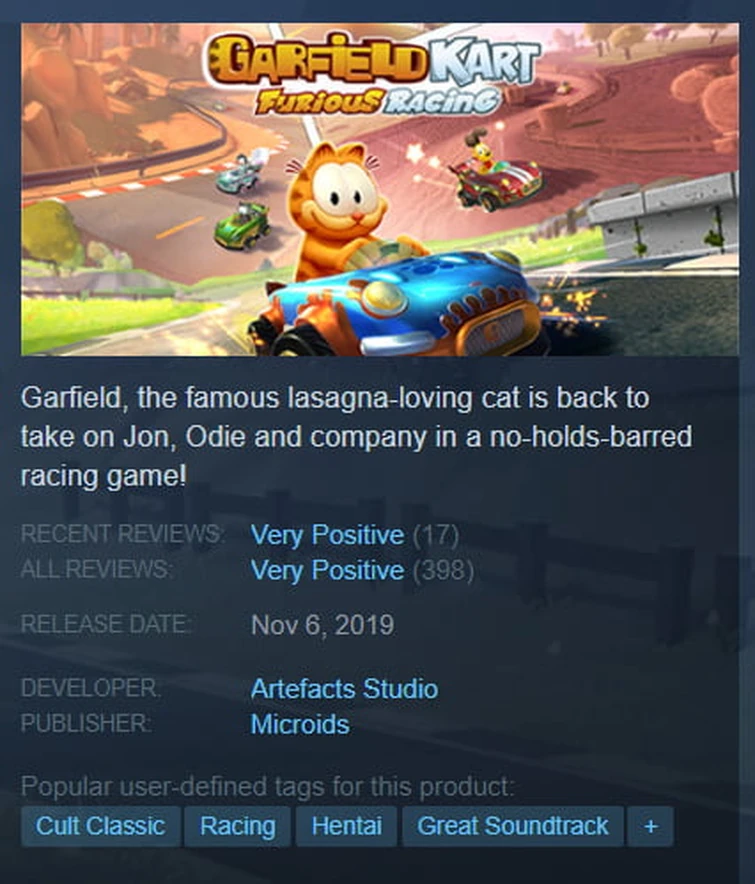Expand more tags with plus button
This screenshot has height=884, width=755.
point(650,826)
